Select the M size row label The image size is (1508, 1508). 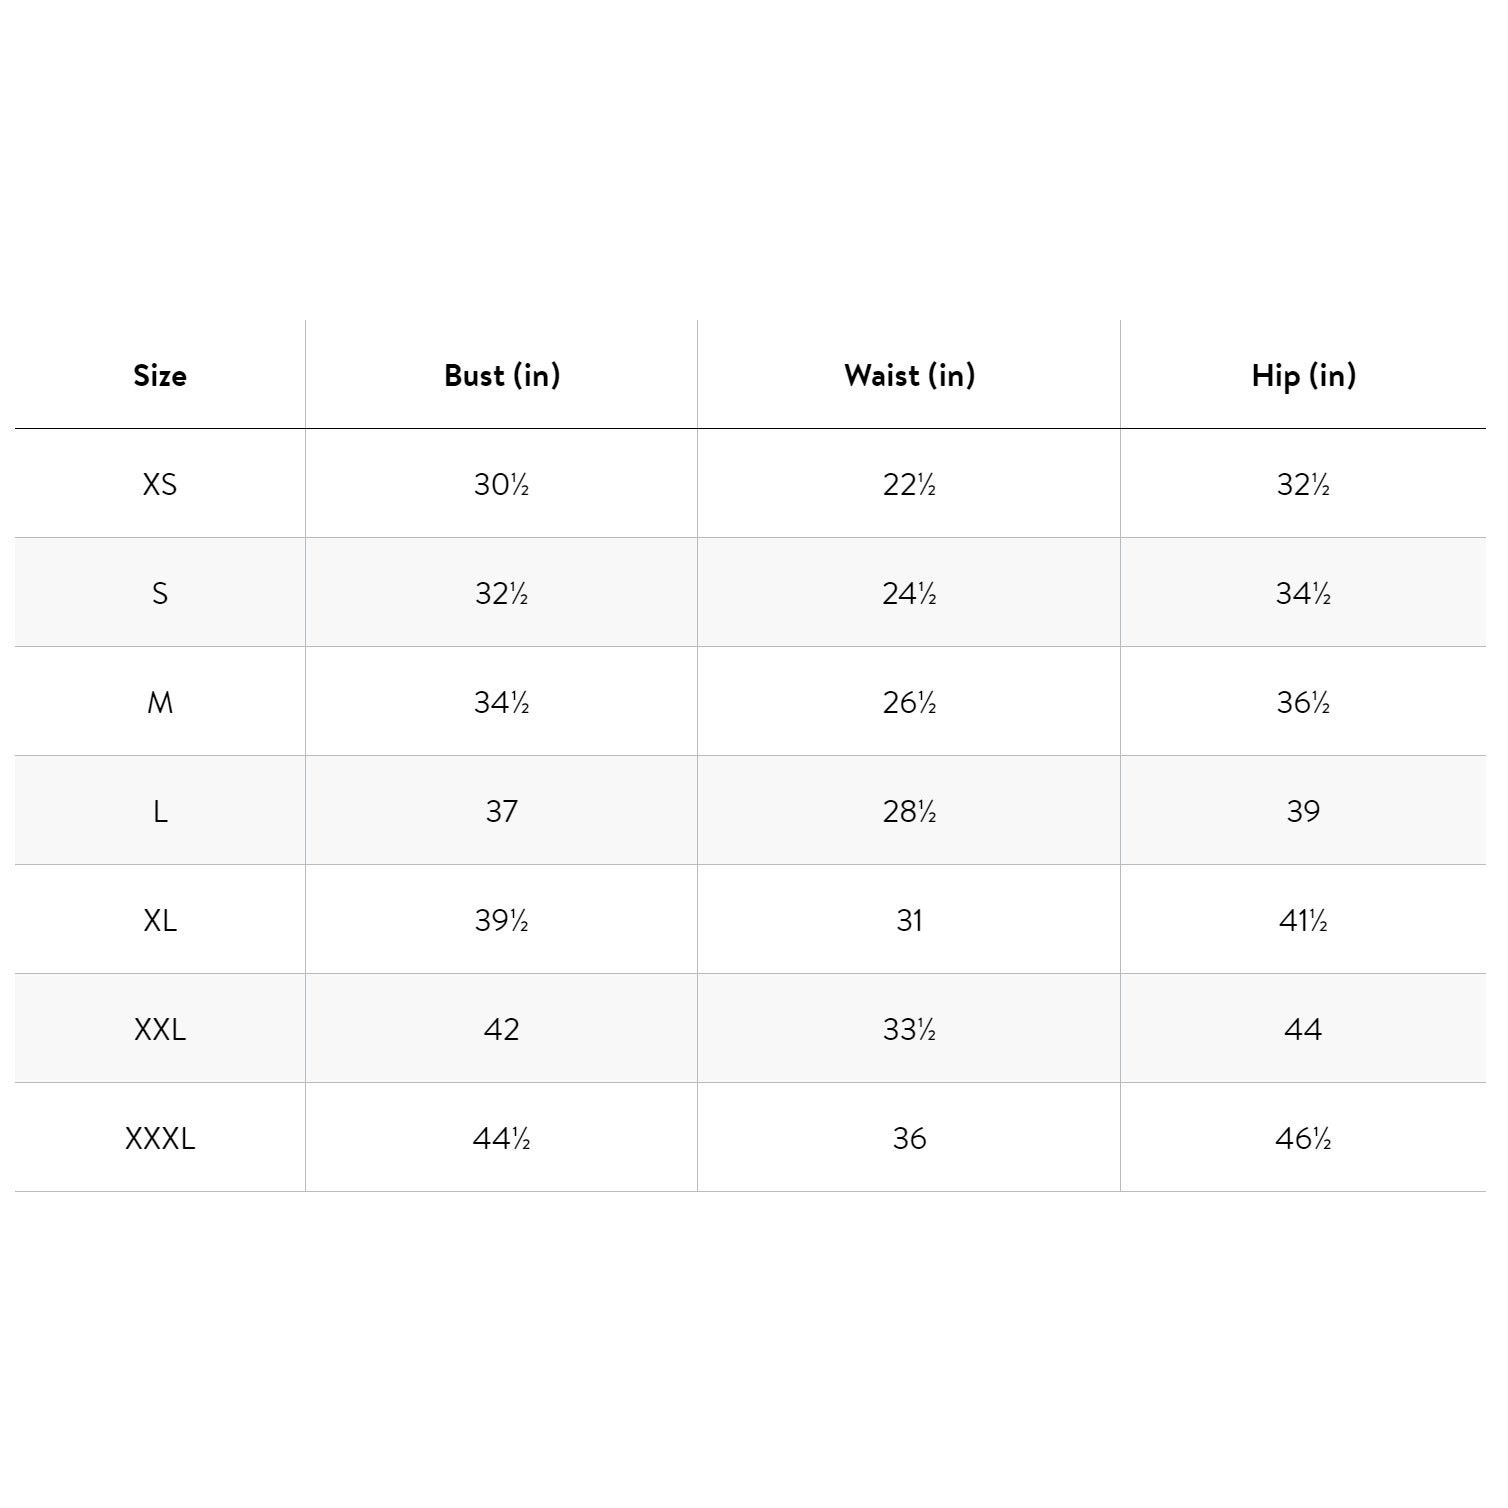[x=160, y=702]
